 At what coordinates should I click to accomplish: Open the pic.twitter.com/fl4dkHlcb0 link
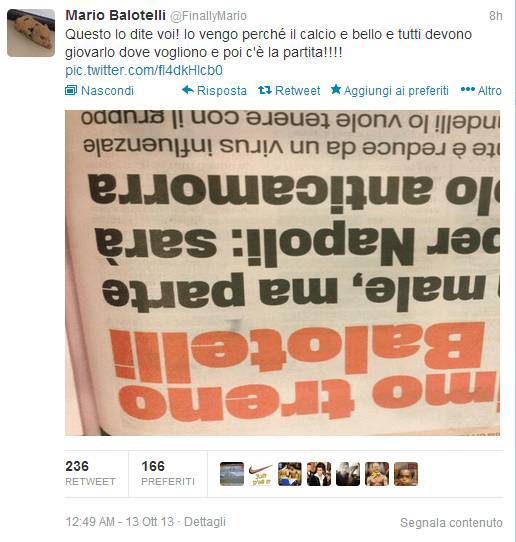[144, 71]
